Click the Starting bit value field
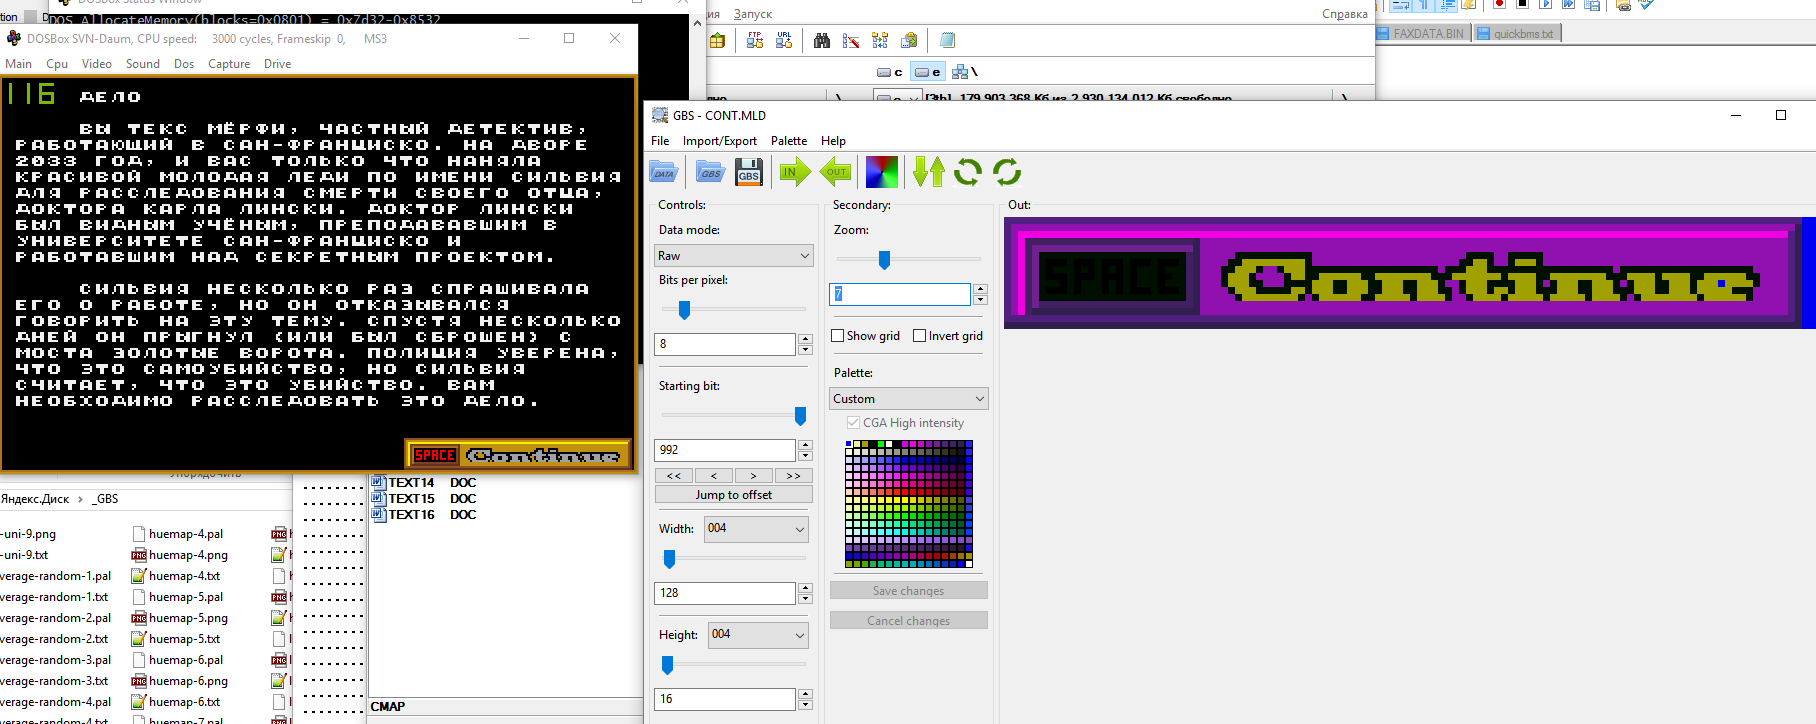Image resolution: width=1816 pixels, height=724 pixels. click(x=724, y=450)
